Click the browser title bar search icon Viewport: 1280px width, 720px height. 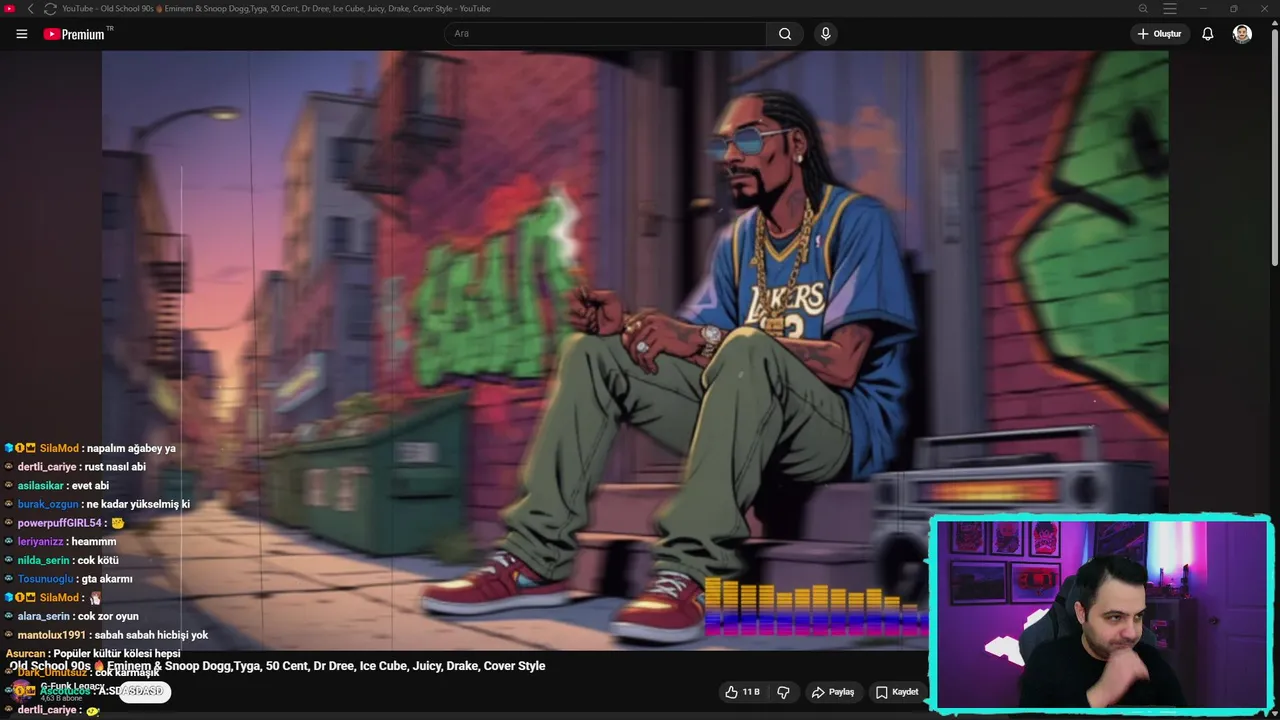click(1143, 9)
